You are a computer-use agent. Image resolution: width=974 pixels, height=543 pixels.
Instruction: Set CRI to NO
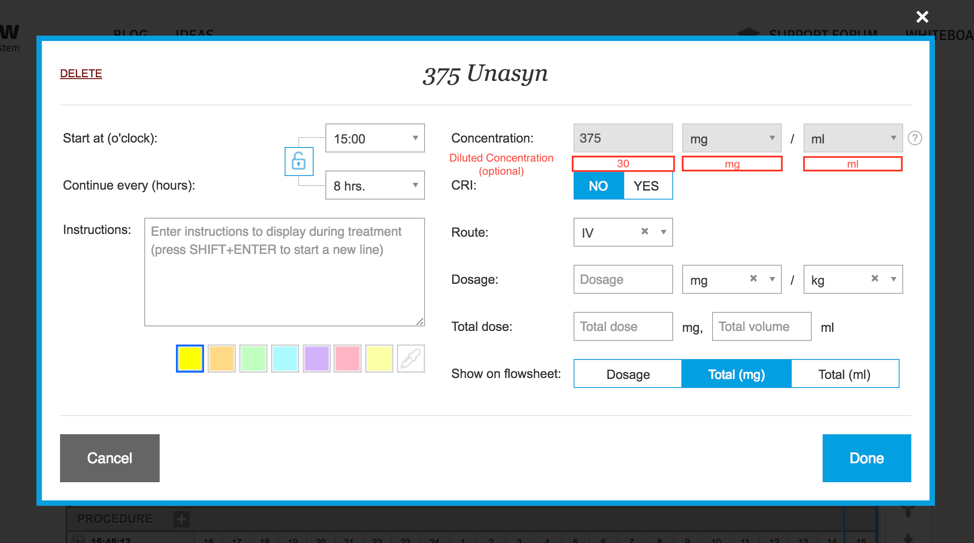598,186
